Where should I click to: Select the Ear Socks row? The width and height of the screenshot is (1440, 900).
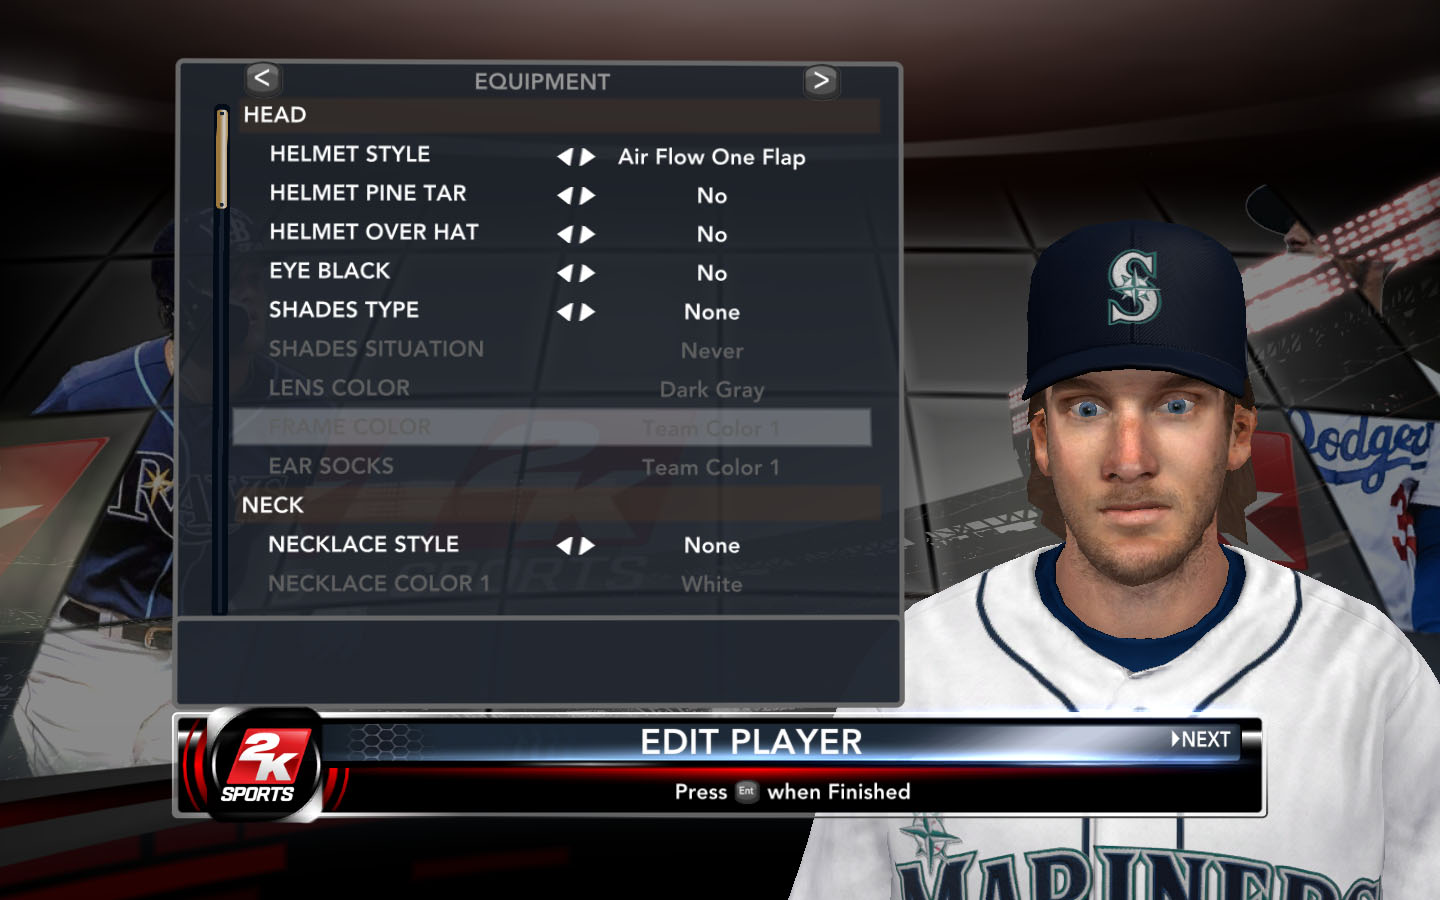[552, 467]
